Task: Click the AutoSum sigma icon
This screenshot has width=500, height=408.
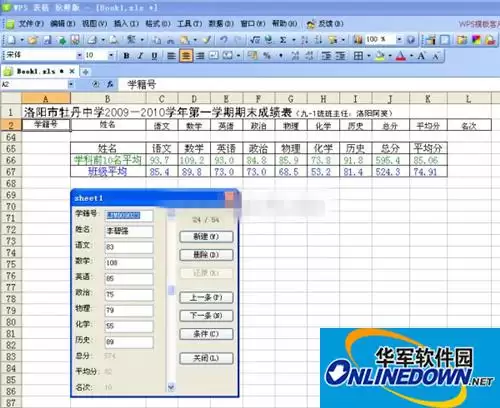Action: click(283, 40)
